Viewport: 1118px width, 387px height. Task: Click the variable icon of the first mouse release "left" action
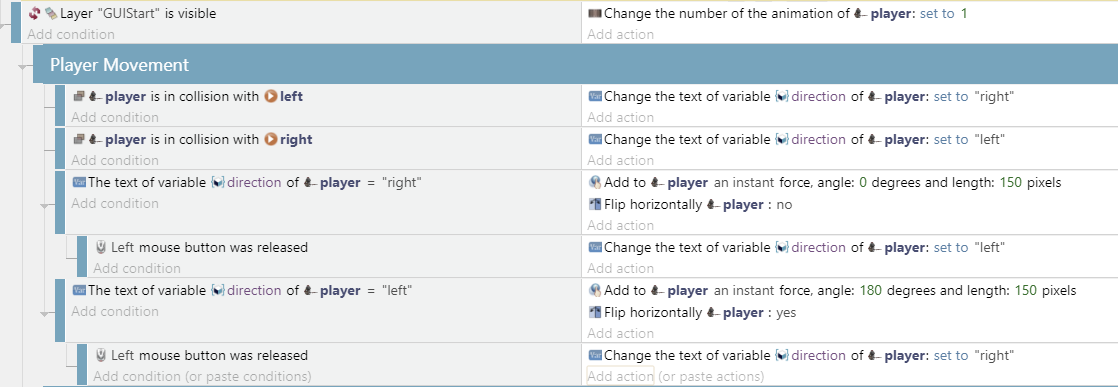tap(595, 247)
